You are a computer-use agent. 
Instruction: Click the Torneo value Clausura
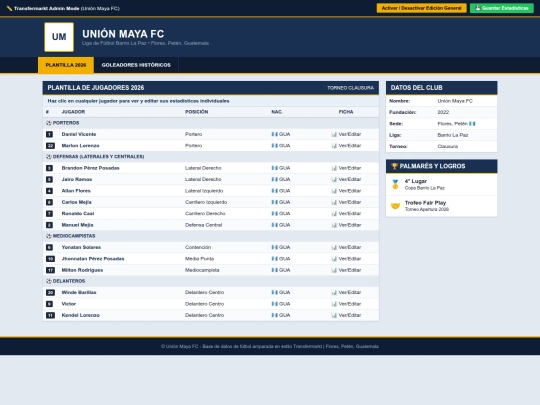(x=447, y=146)
